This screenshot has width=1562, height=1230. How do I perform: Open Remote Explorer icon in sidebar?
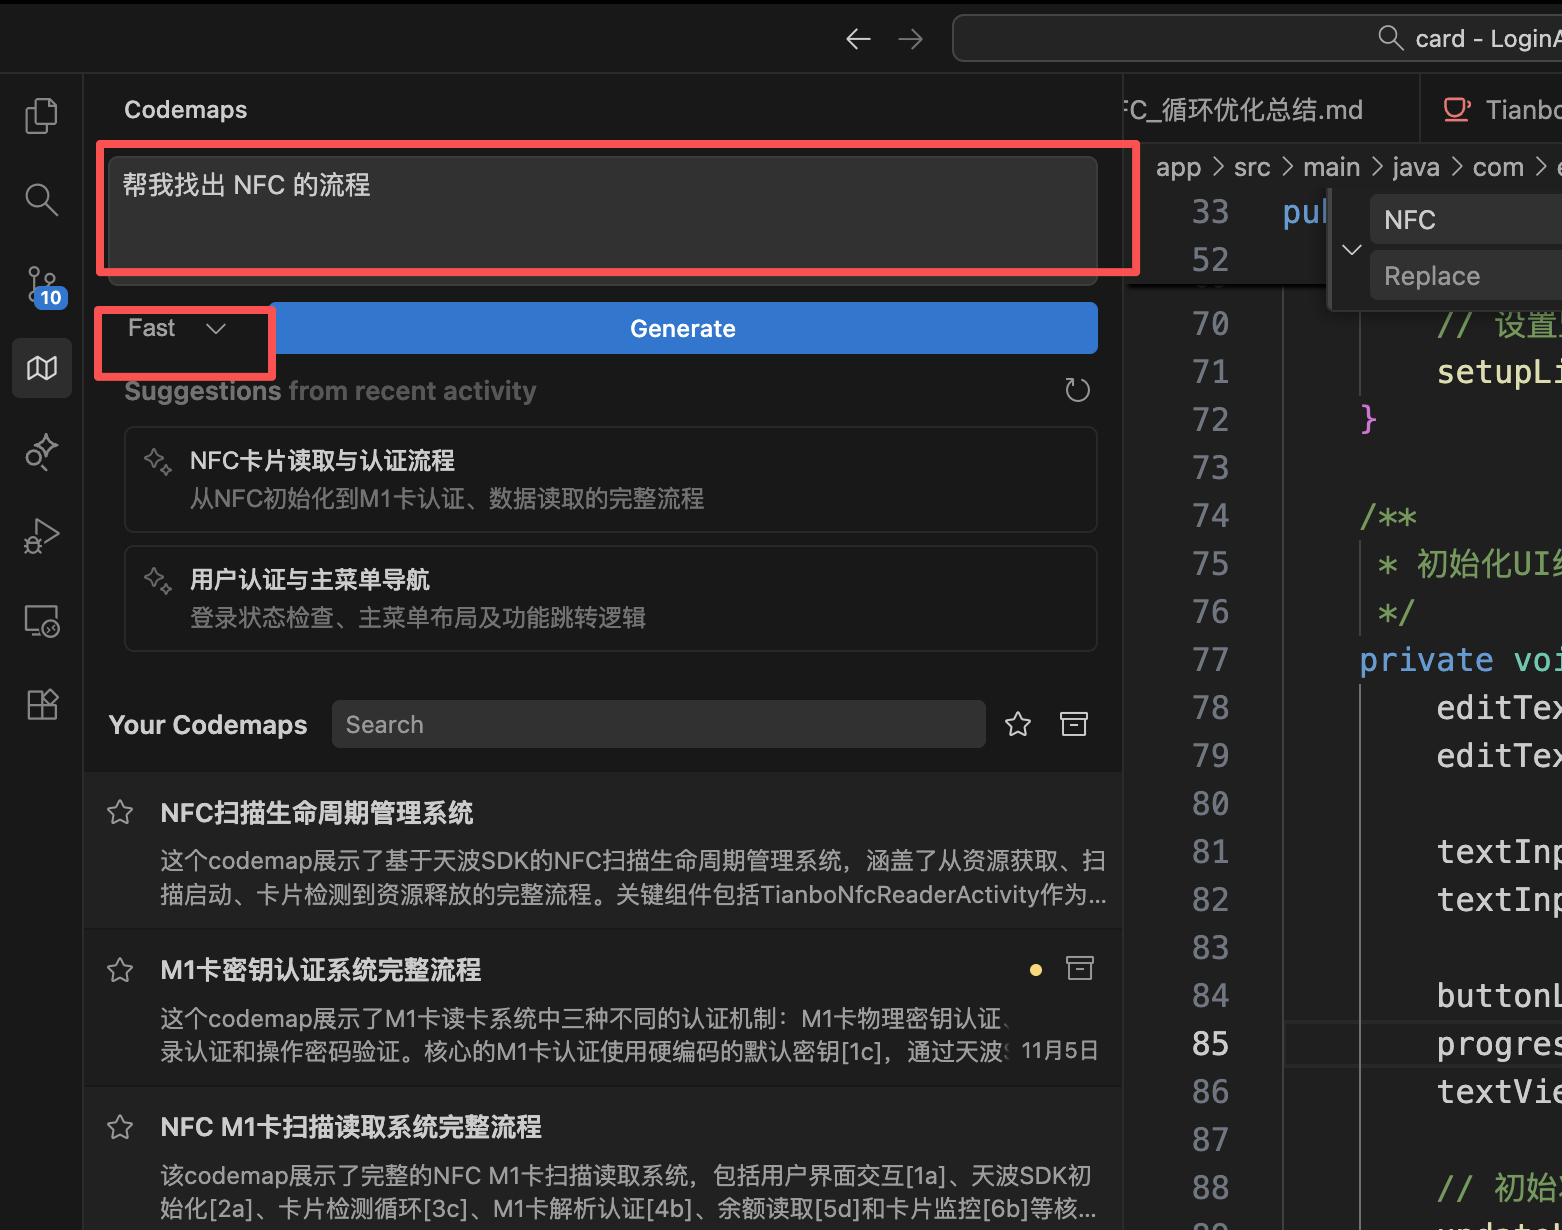pyautogui.click(x=42, y=621)
